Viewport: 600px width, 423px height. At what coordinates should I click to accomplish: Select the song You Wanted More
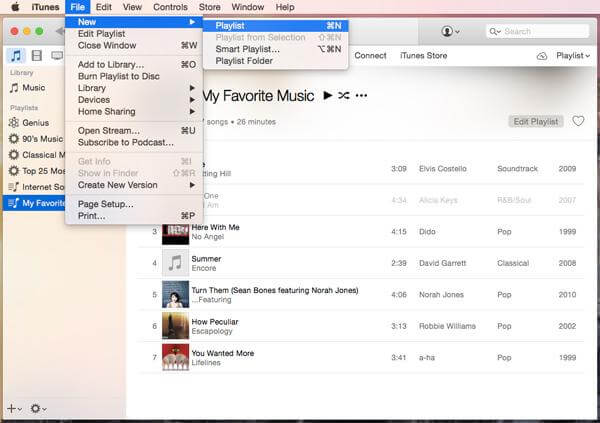(x=223, y=353)
